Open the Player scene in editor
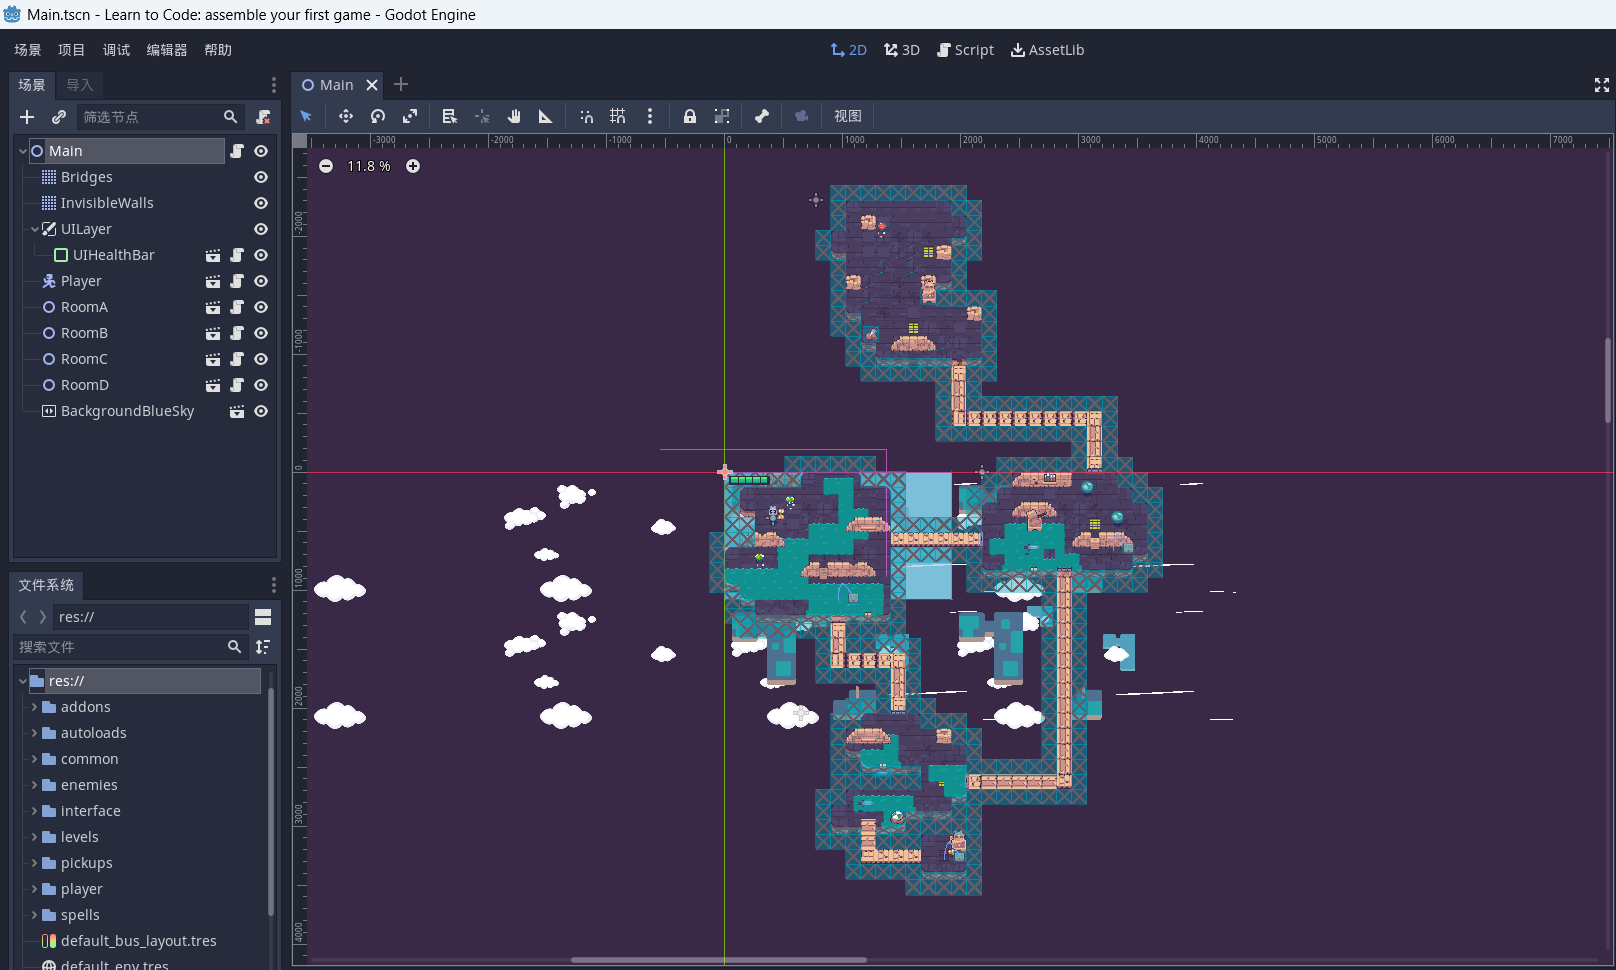 (213, 281)
